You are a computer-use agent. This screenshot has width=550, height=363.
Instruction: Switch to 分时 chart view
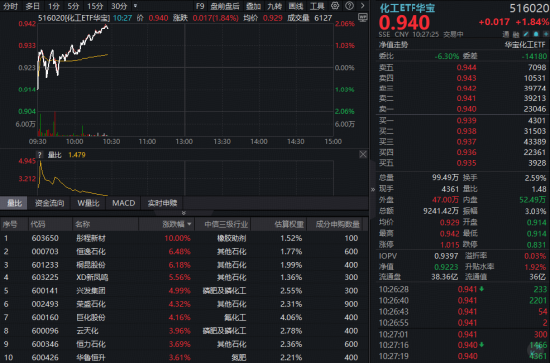pos(10,6)
